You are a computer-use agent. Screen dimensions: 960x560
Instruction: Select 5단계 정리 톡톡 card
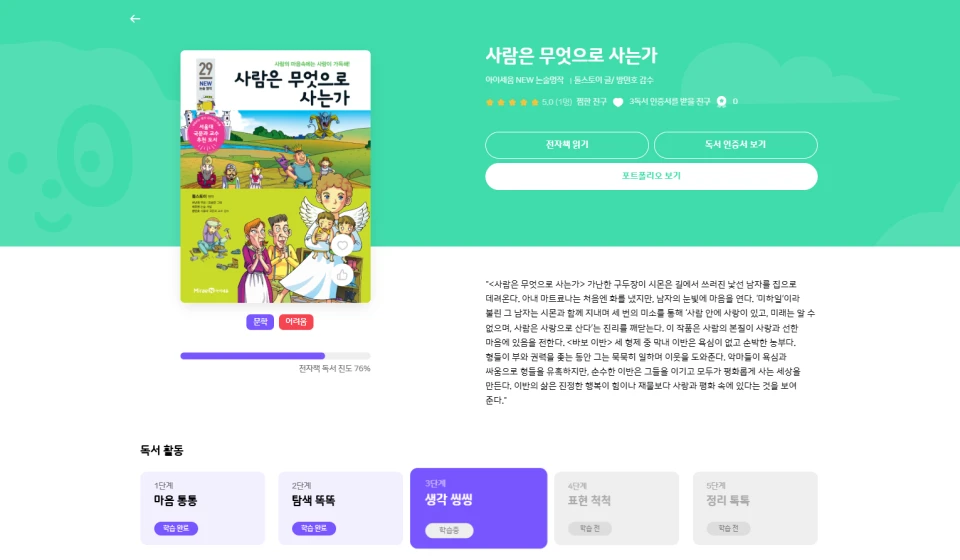pos(755,508)
